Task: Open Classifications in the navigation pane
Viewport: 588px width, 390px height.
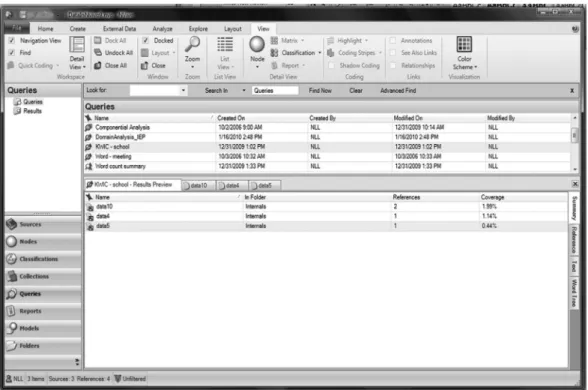Action: coord(44,259)
